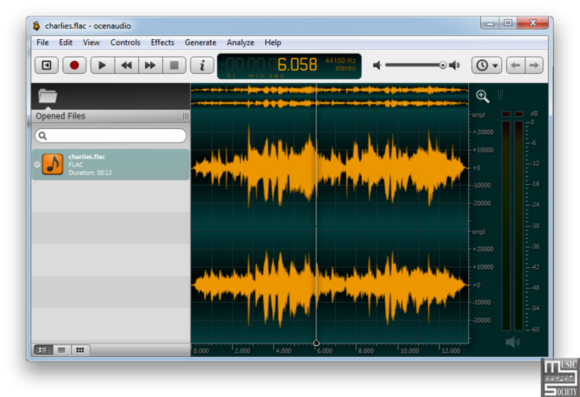Image resolution: width=580 pixels, height=397 pixels.
Task: Adjust the volume slider handle
Action: point(443,65)
